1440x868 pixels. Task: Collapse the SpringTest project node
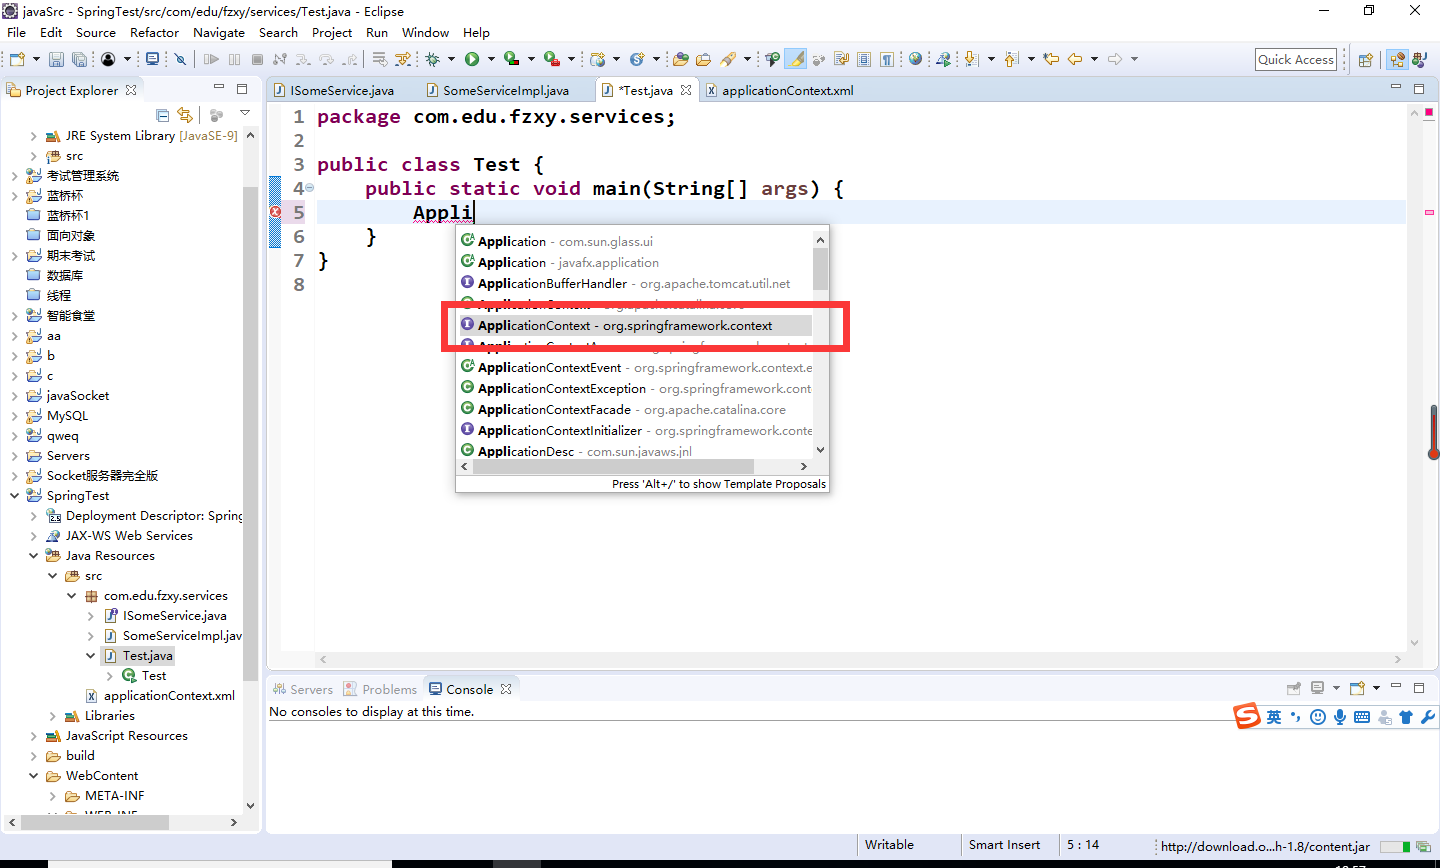[14, 496]
